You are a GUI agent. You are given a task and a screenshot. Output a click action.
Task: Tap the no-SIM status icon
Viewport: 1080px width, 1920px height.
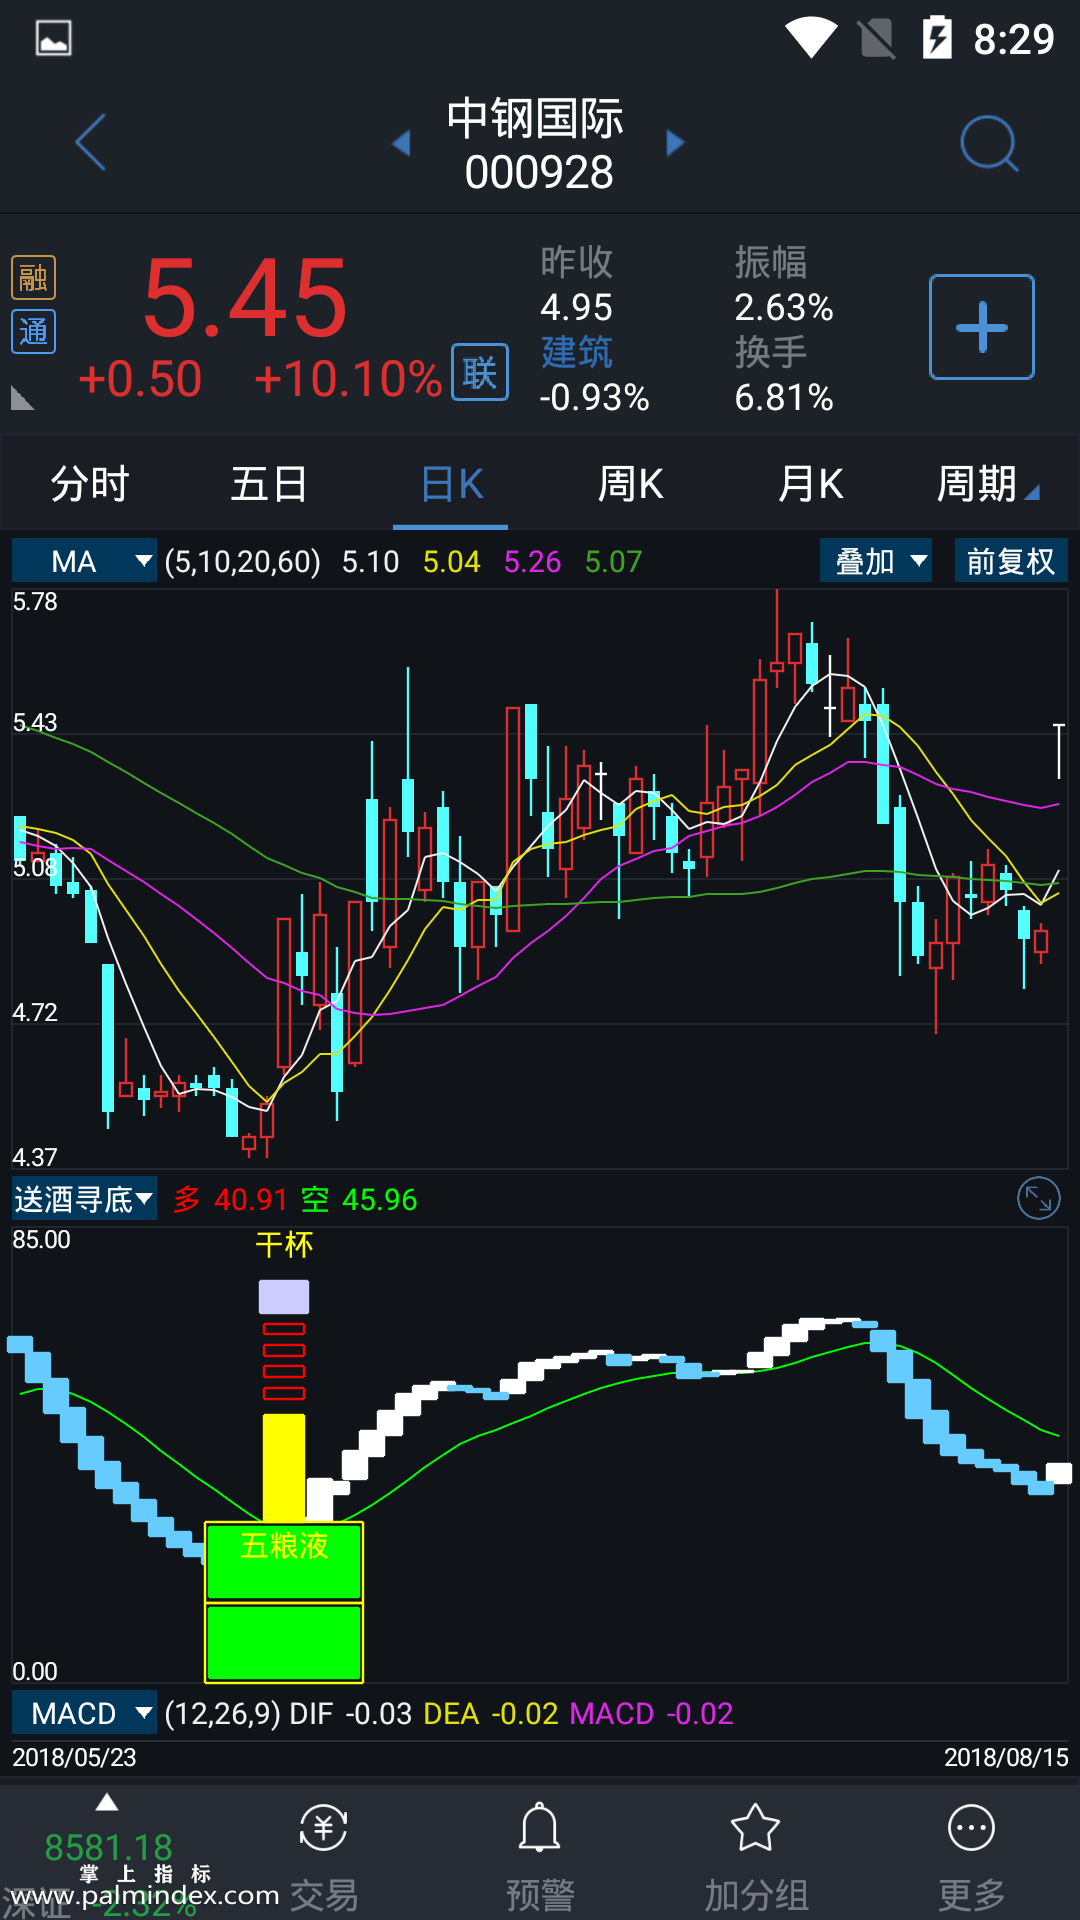tap(877, 38)
